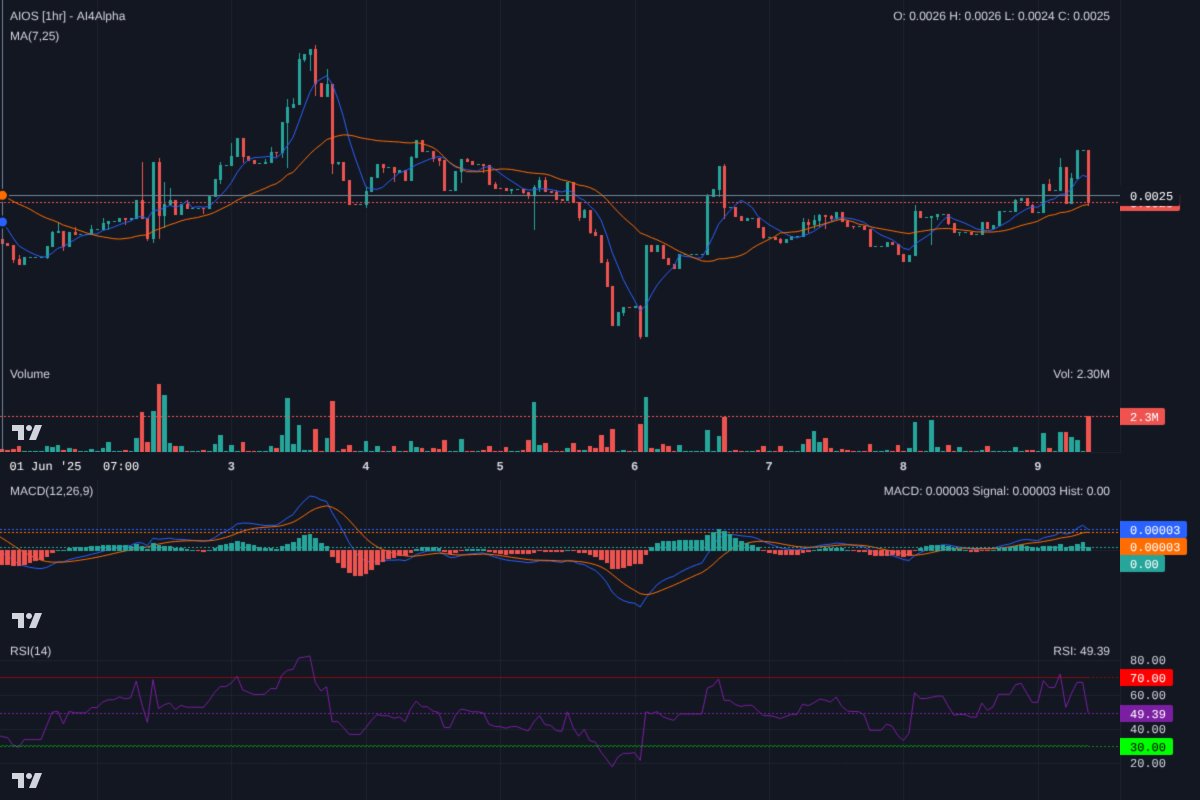Click the AIOS [1hr] - AI4Alpha chart title
1200x800 pixels.
click(x=68, y=16)
